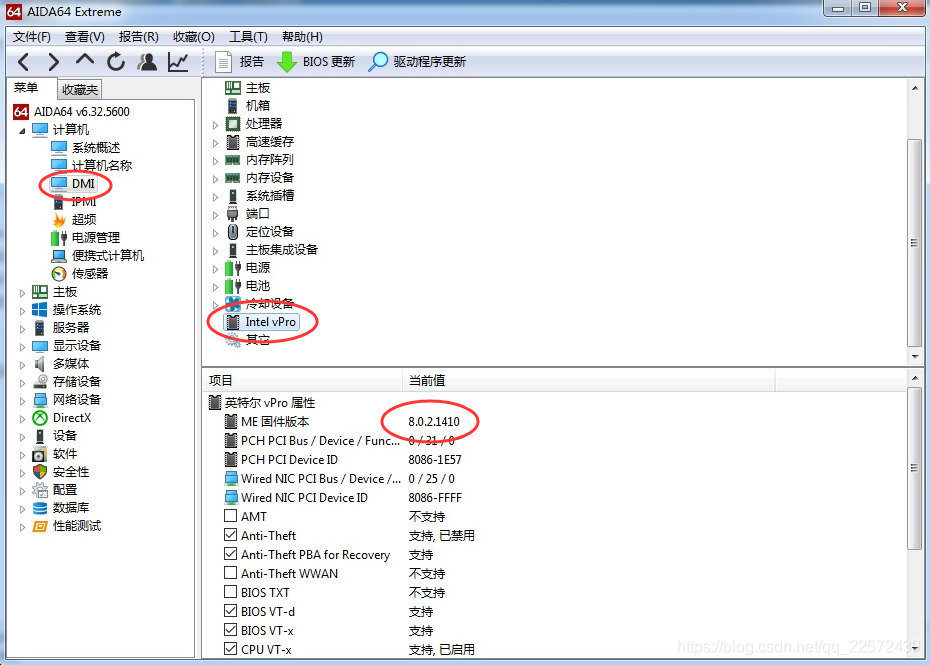930x665 pixels.
Task: Expand the 高速缓存 node in the DMI list
Action: click(215, 142)
